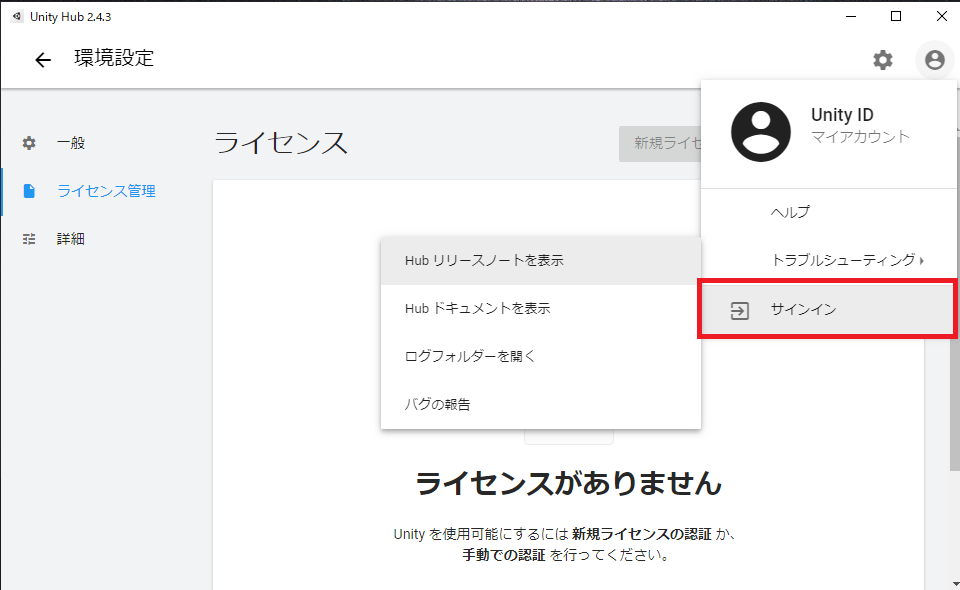
Task: Click the account avatar icon in title bar
Action: 934,59
